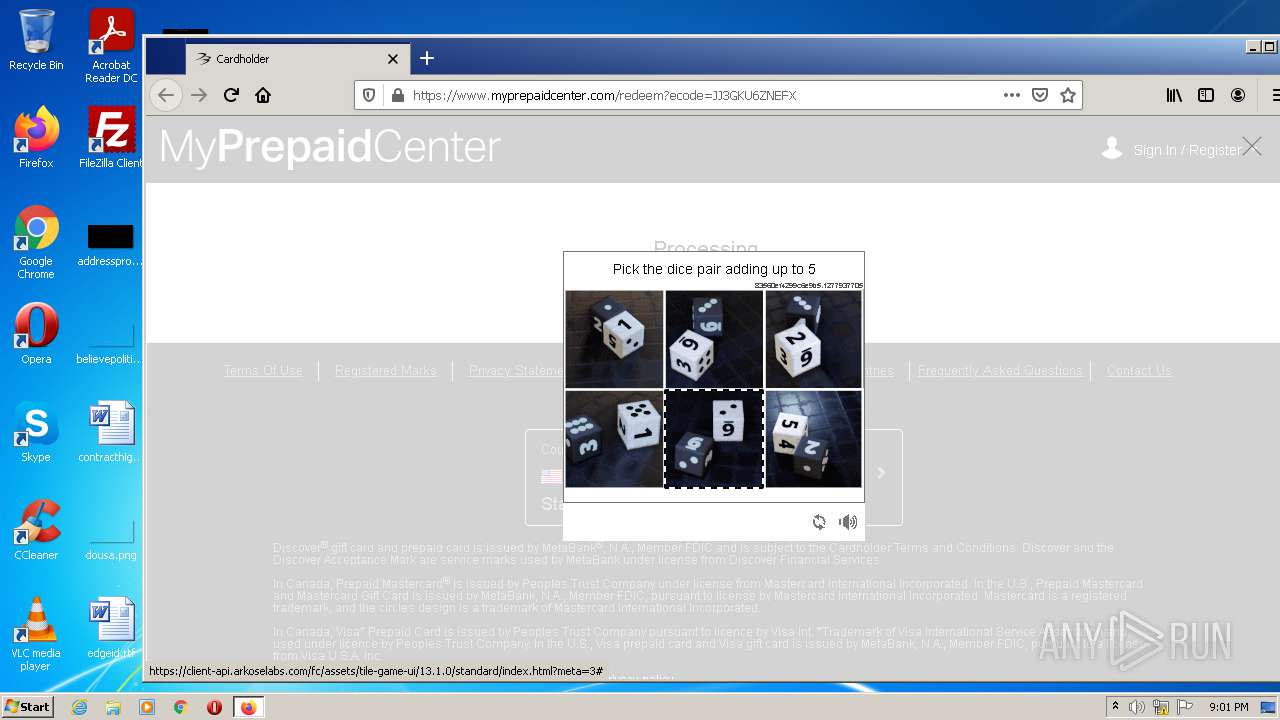This screenshot has width=1280, height=720.
Task: Open the tracking protection shield icon
Action: coord(369,95)
